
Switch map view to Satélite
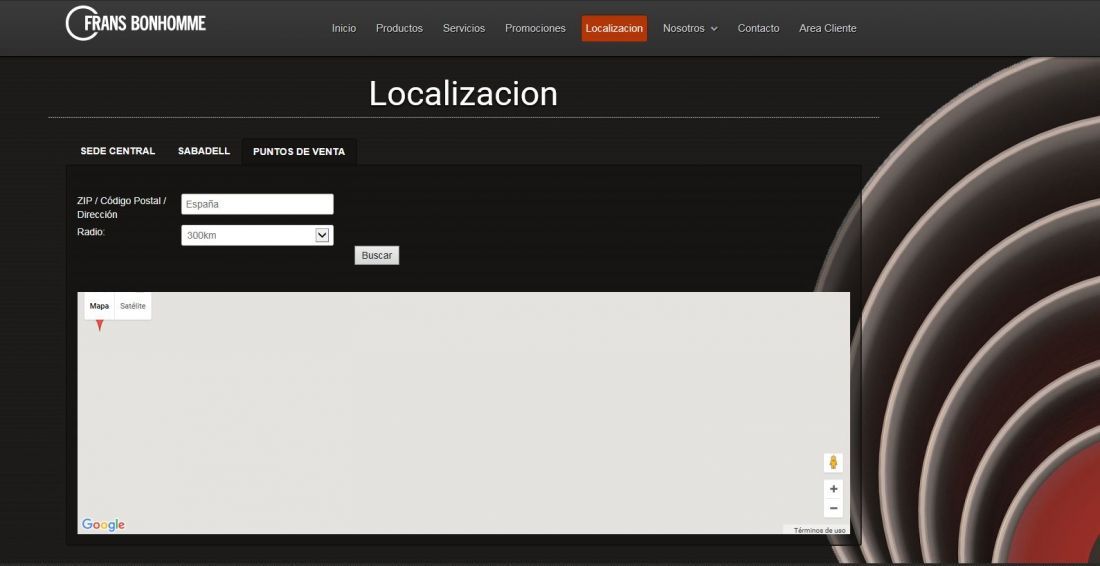click(x=133, y=306)
